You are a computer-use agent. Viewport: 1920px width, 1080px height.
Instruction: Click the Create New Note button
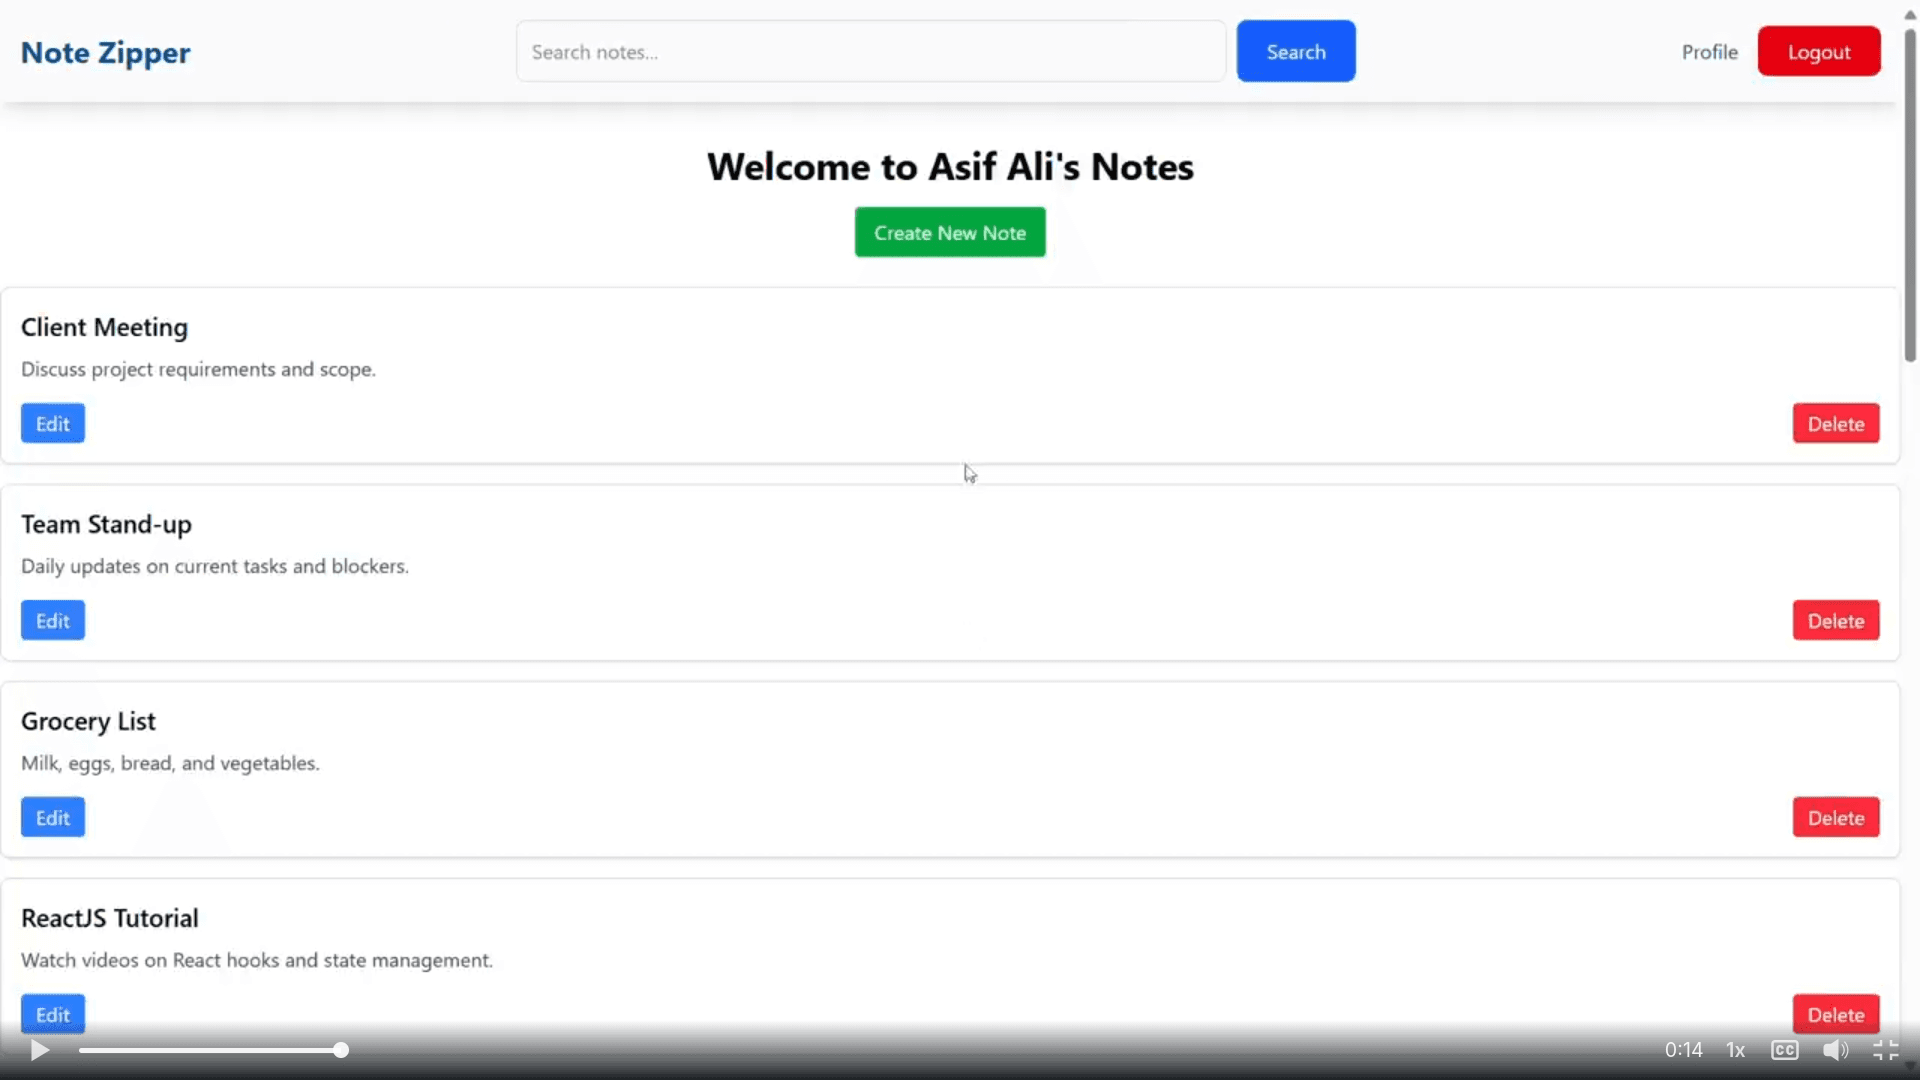coord(950,232)
